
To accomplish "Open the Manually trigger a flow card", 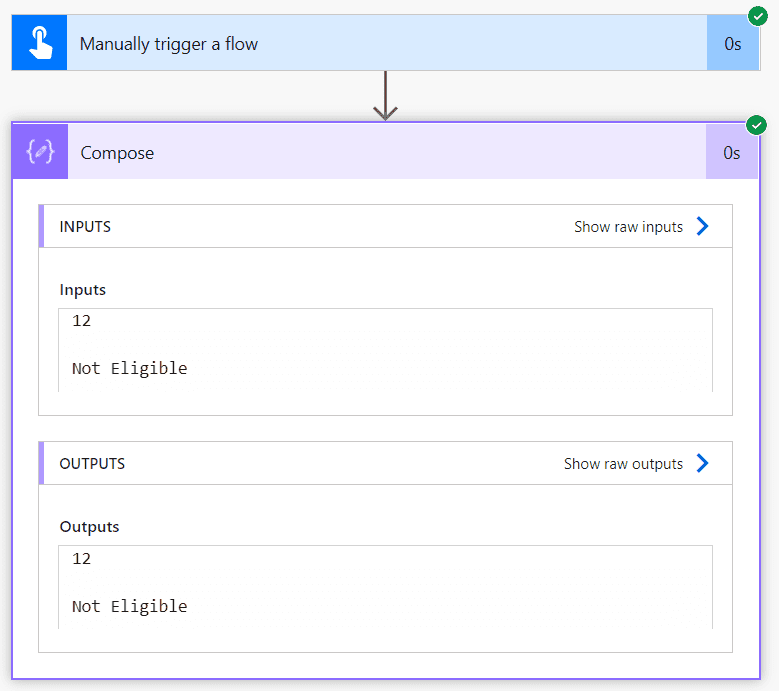I will point(386,43).
